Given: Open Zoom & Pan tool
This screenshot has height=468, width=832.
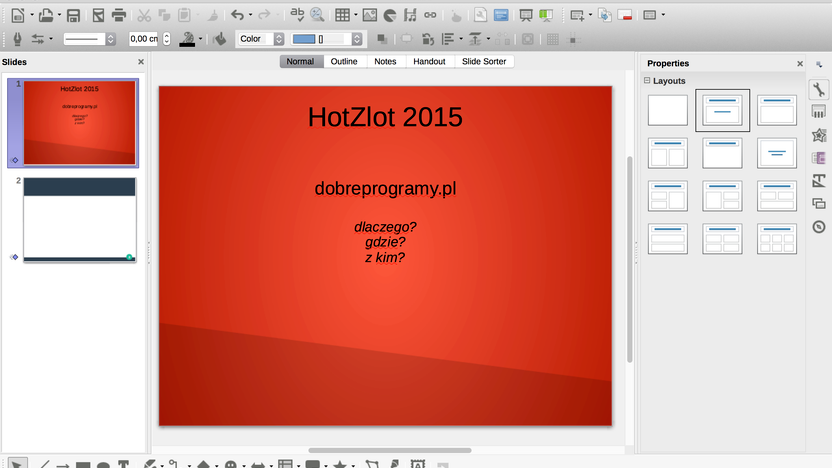Looking at the screenshot, I should pos(317,15).
